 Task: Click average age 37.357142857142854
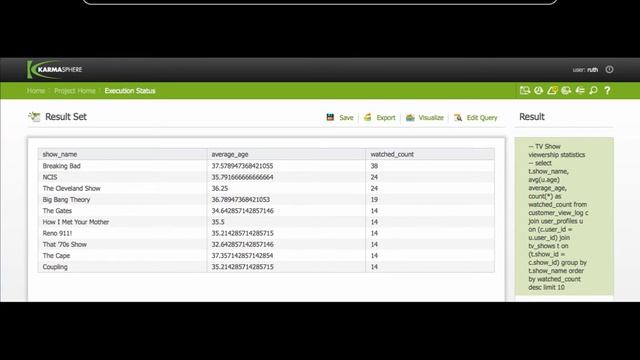coord(242,256)
